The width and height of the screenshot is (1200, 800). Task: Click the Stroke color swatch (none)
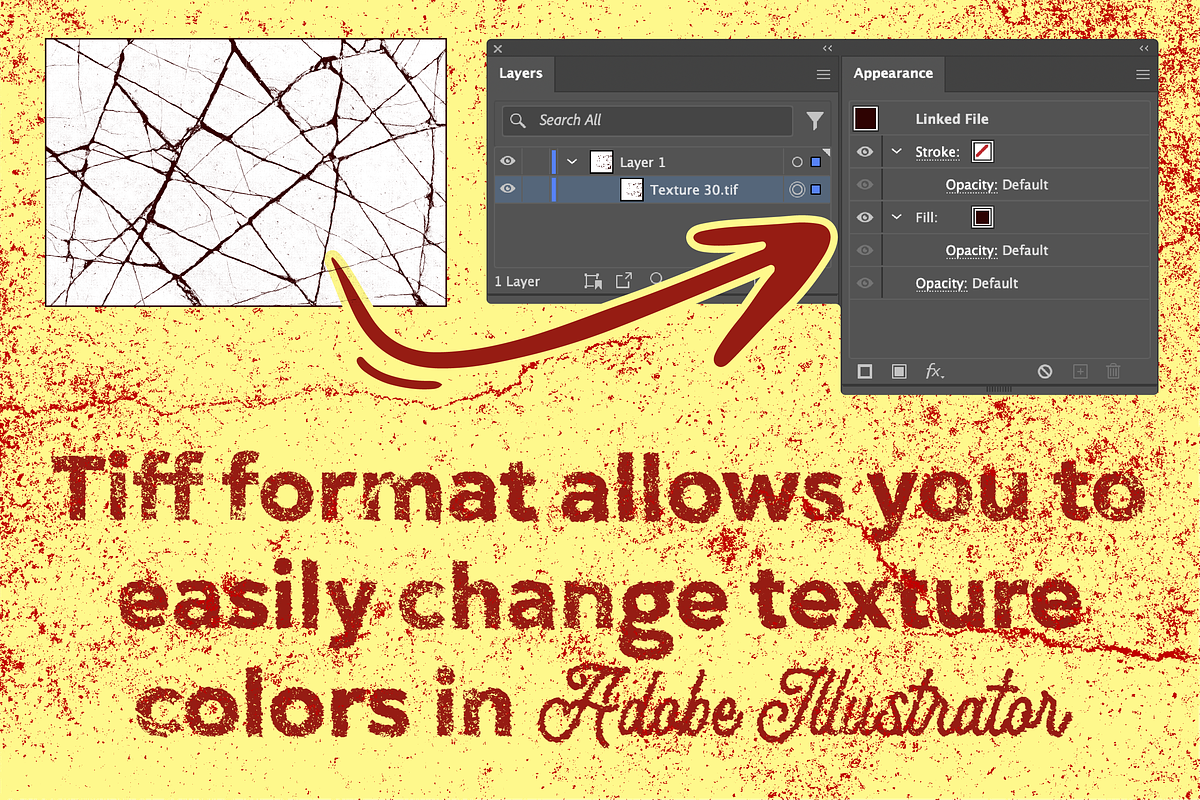click(x=983, y=152)
